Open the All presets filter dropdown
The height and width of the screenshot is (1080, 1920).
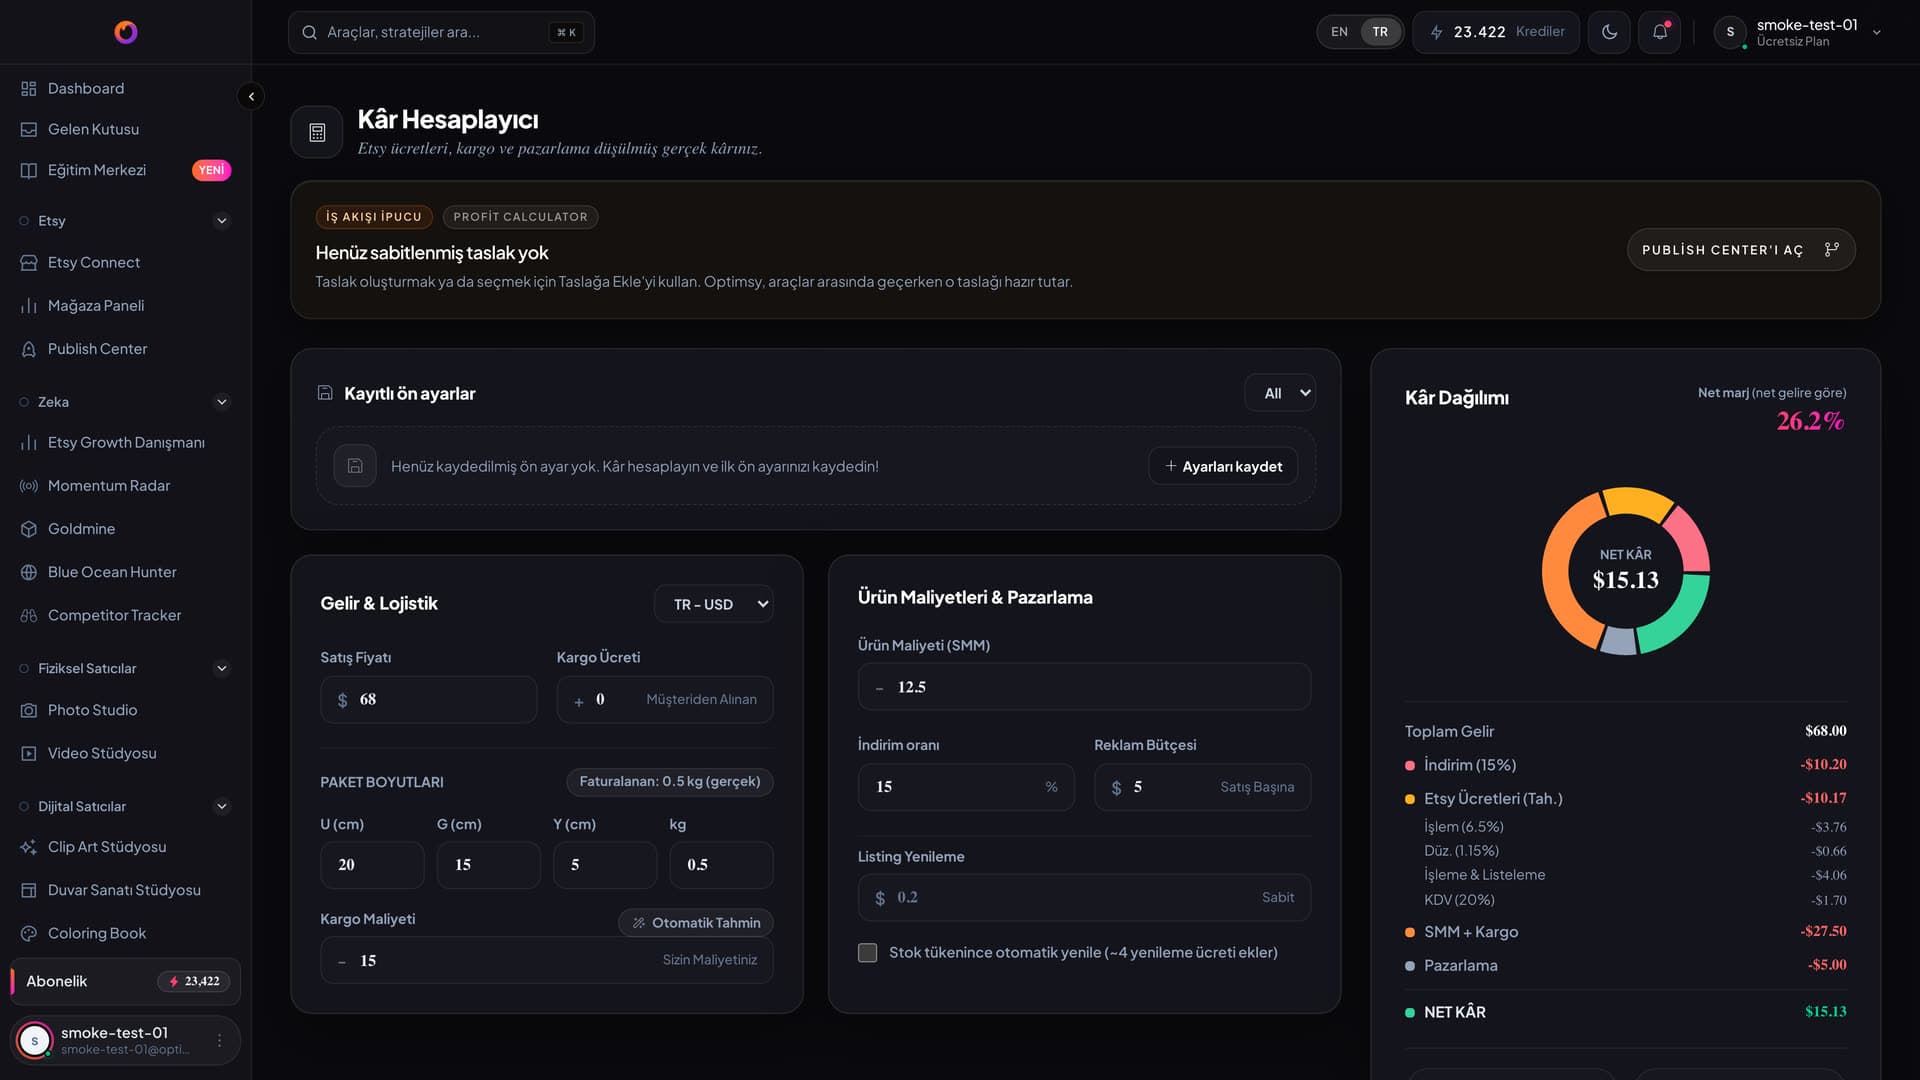point(1280,393)
